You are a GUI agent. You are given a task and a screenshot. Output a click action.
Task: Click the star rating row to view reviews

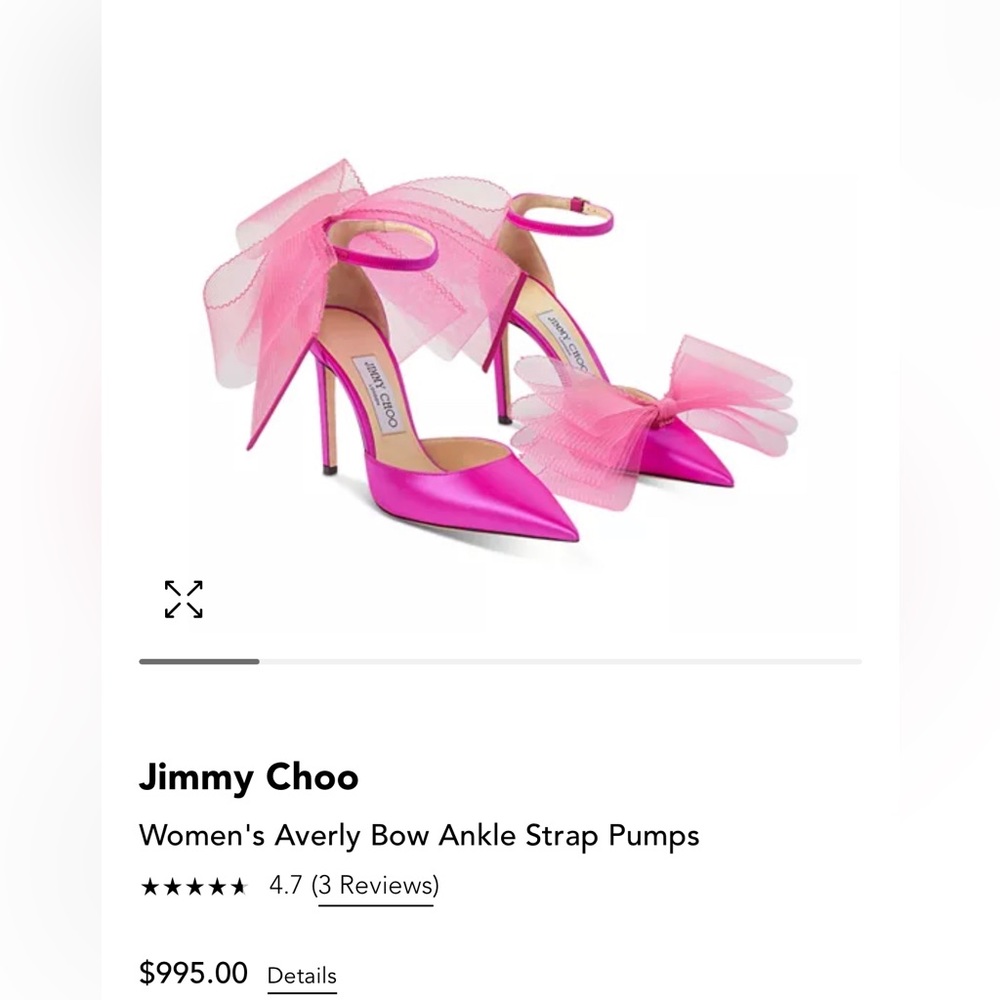coord(196,885)
